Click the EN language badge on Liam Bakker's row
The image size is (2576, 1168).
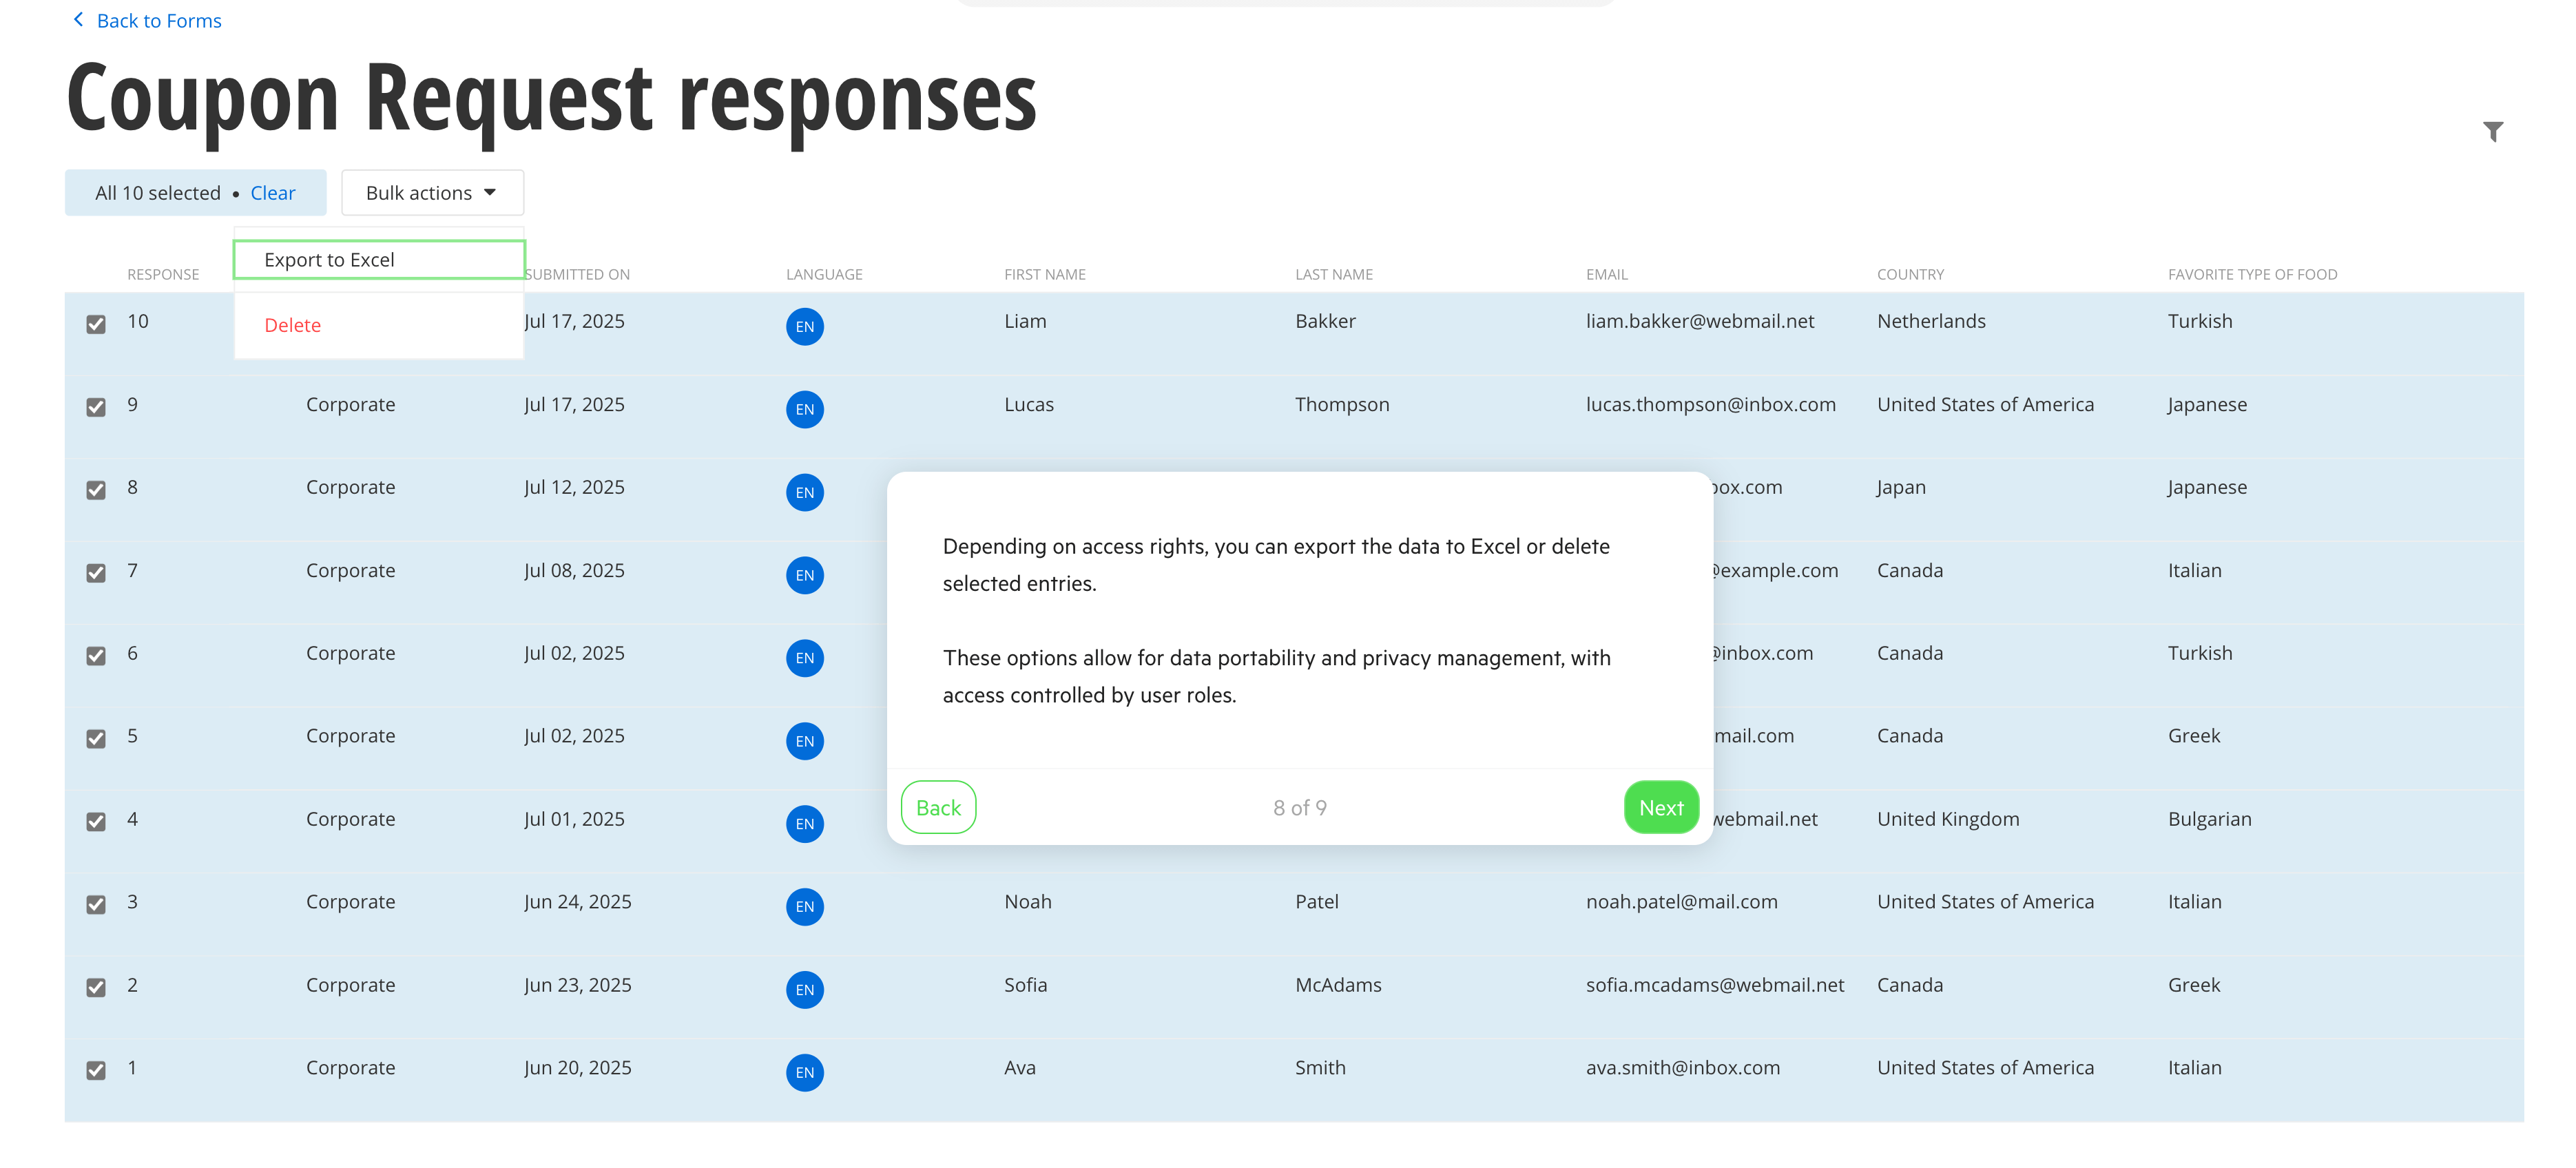(x=805, y=326)
